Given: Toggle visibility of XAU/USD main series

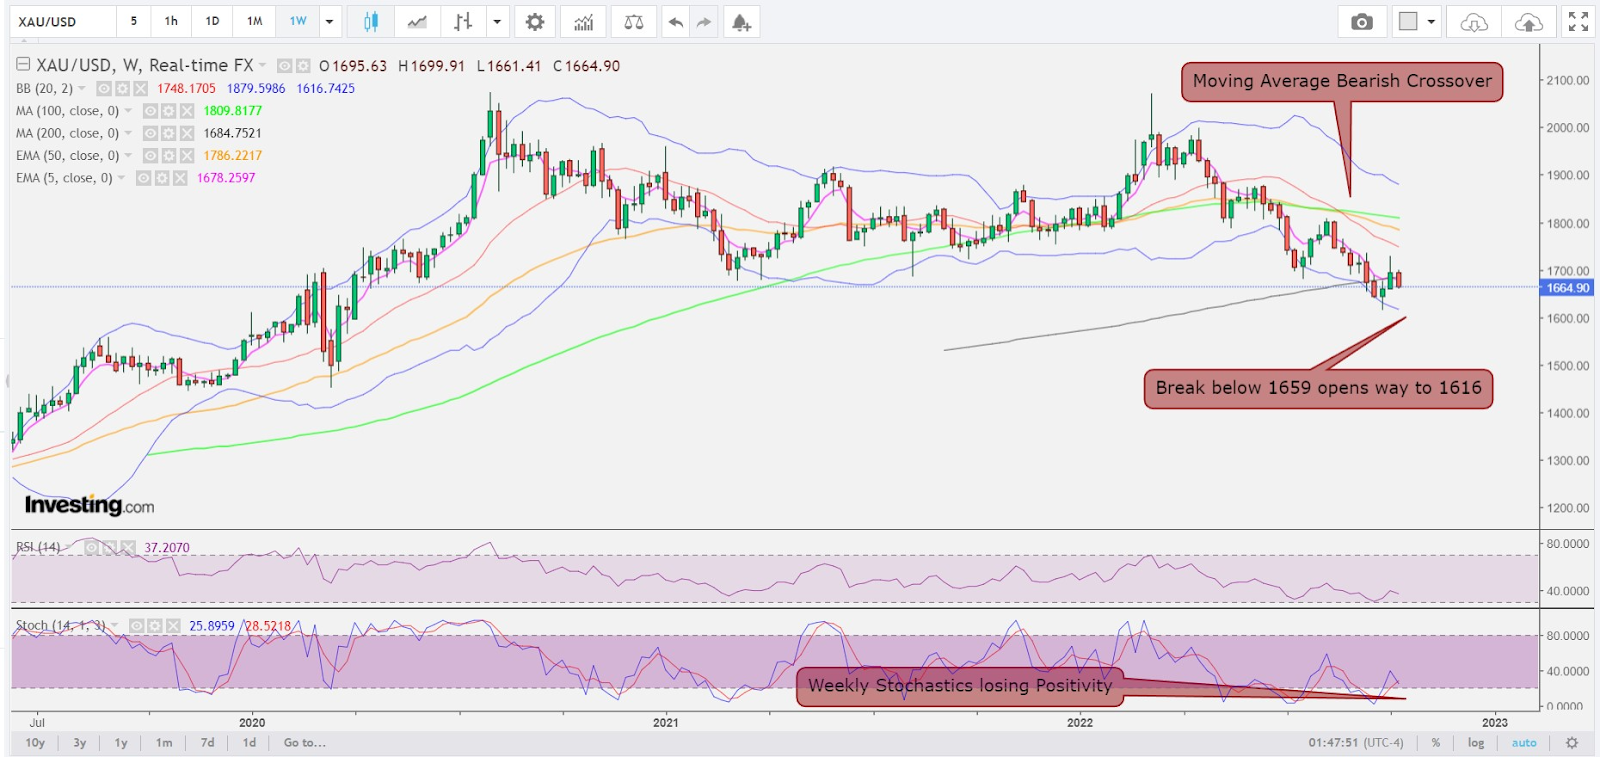Looking at the screenshot, I should [x=284, y=66].
